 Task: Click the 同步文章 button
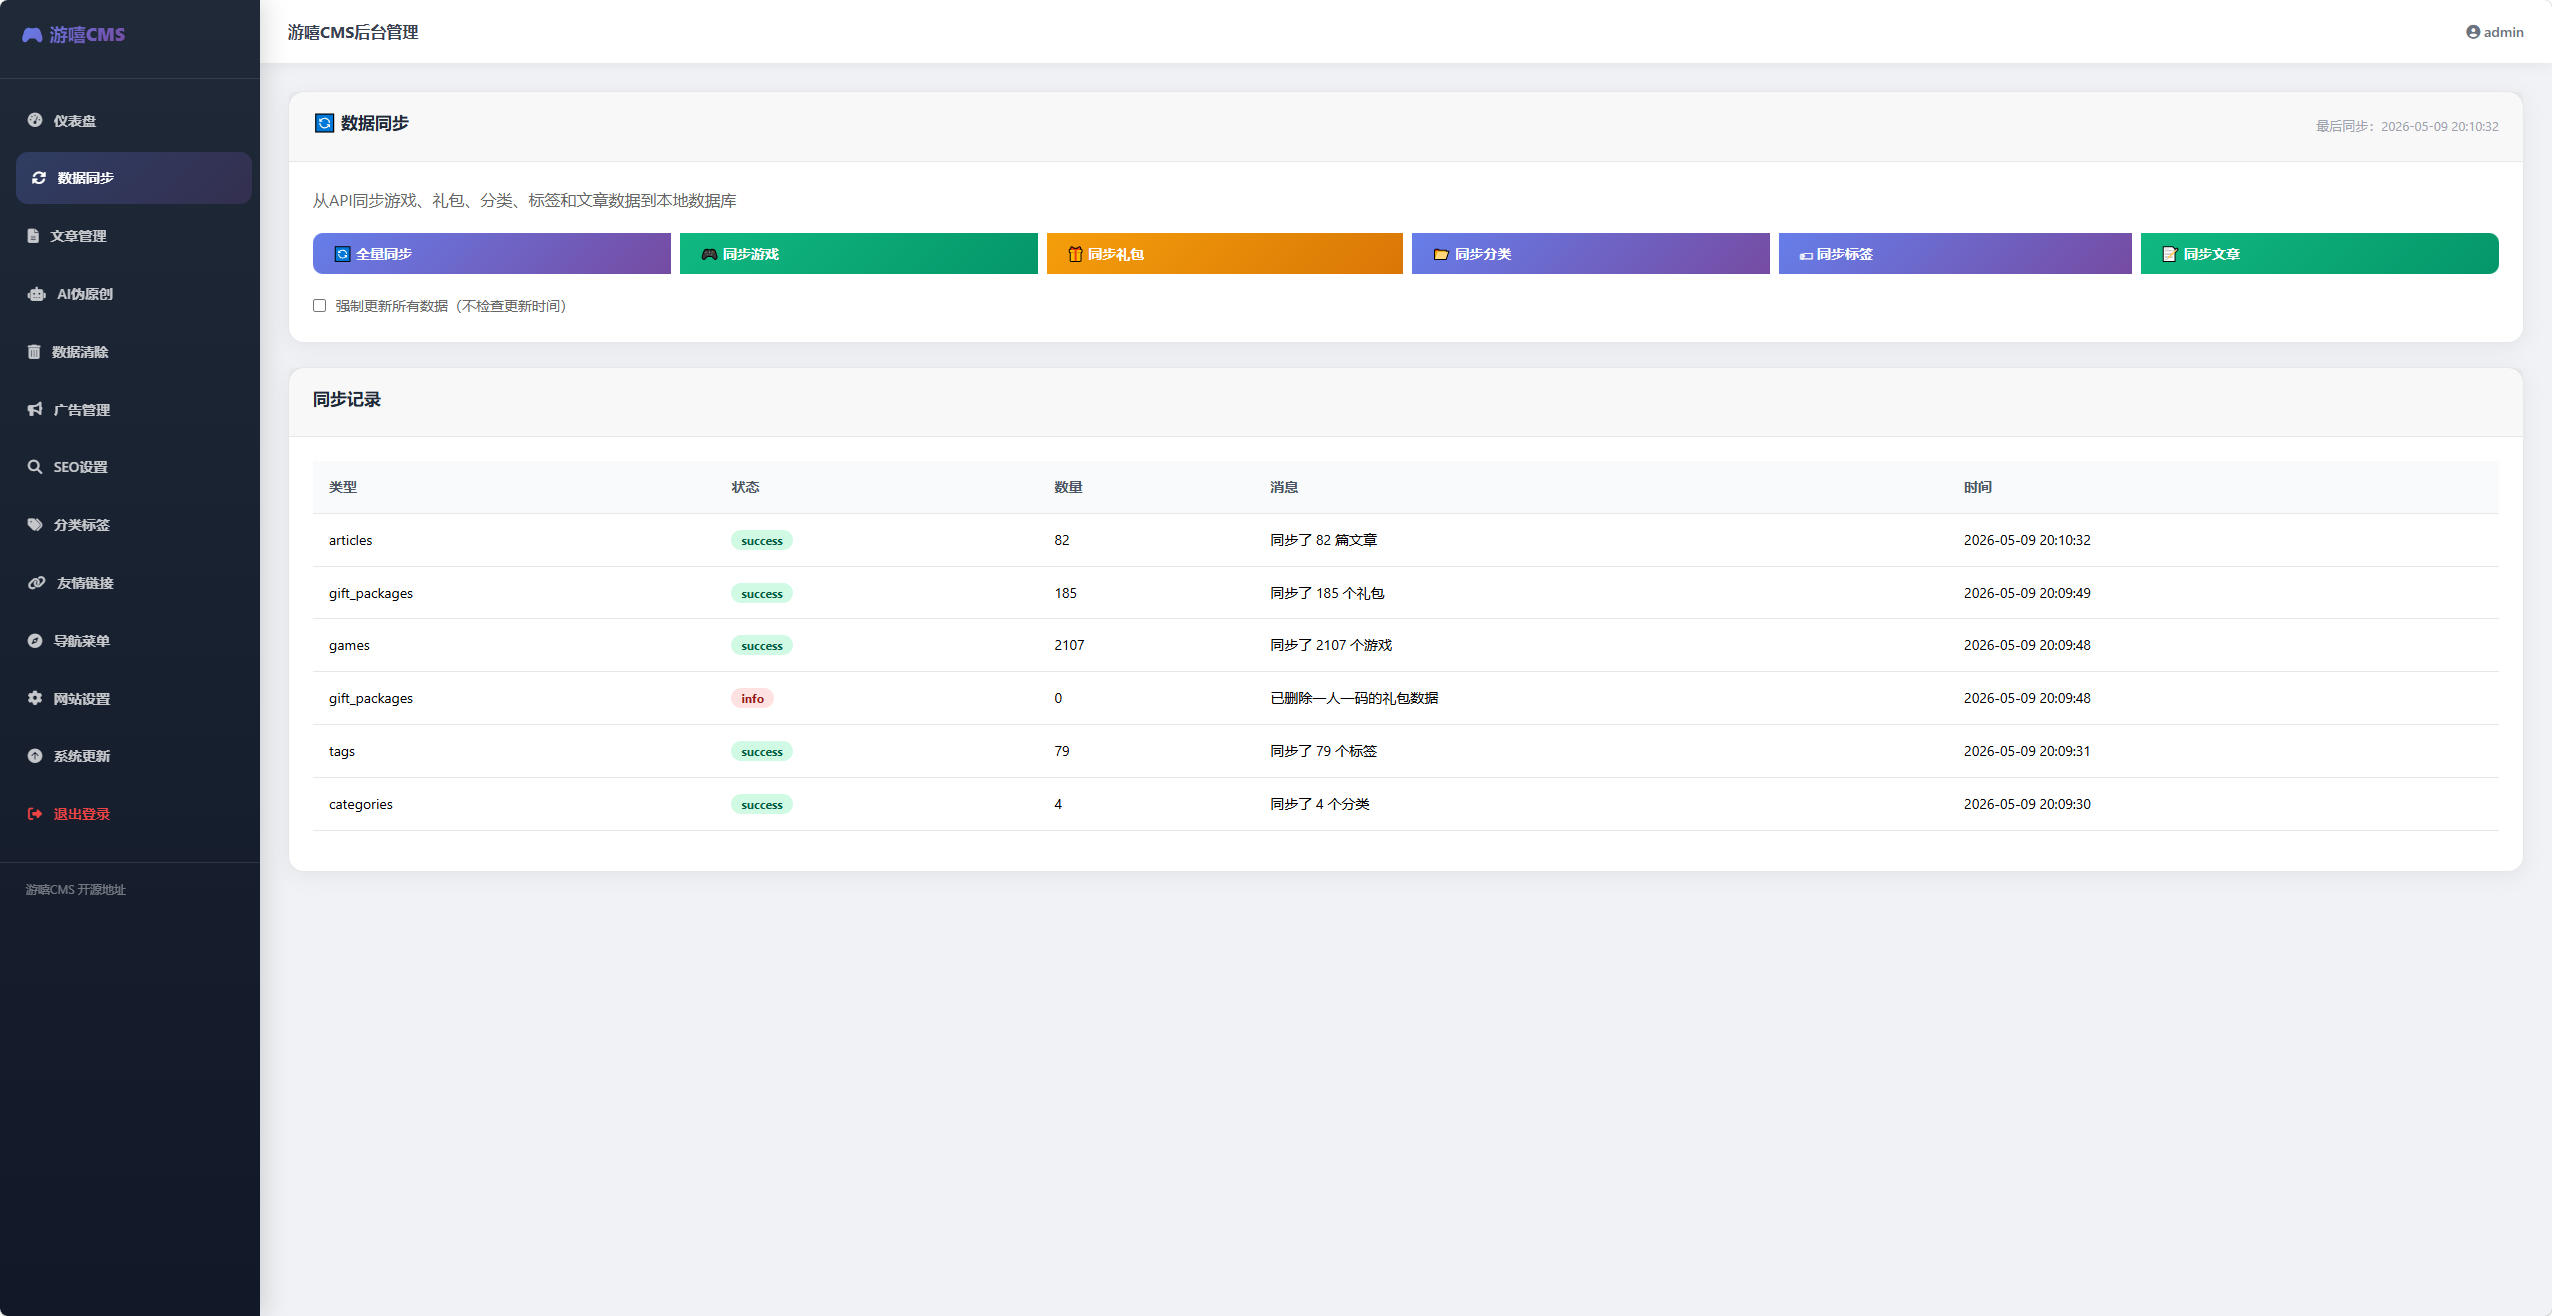coord(2319,253)
